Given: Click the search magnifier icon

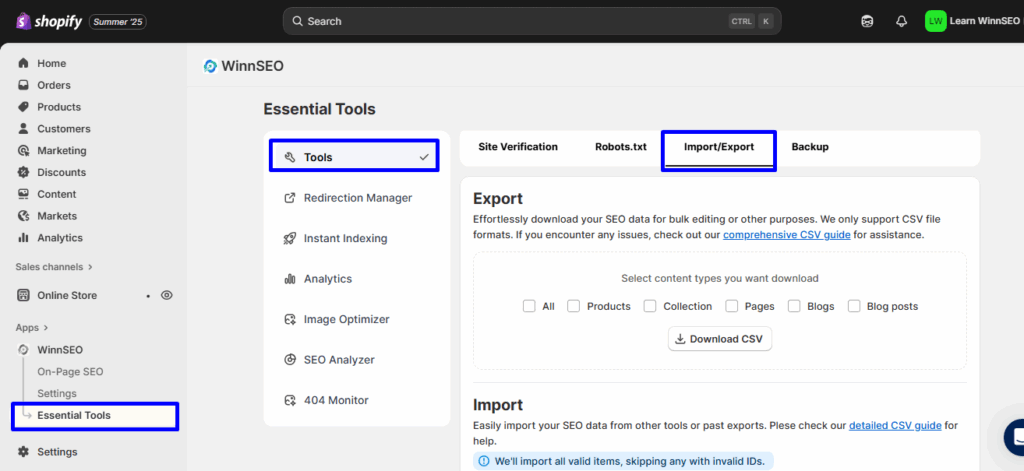Looking at the screenshot, I should pyautogui.click(x=297, y=22).
